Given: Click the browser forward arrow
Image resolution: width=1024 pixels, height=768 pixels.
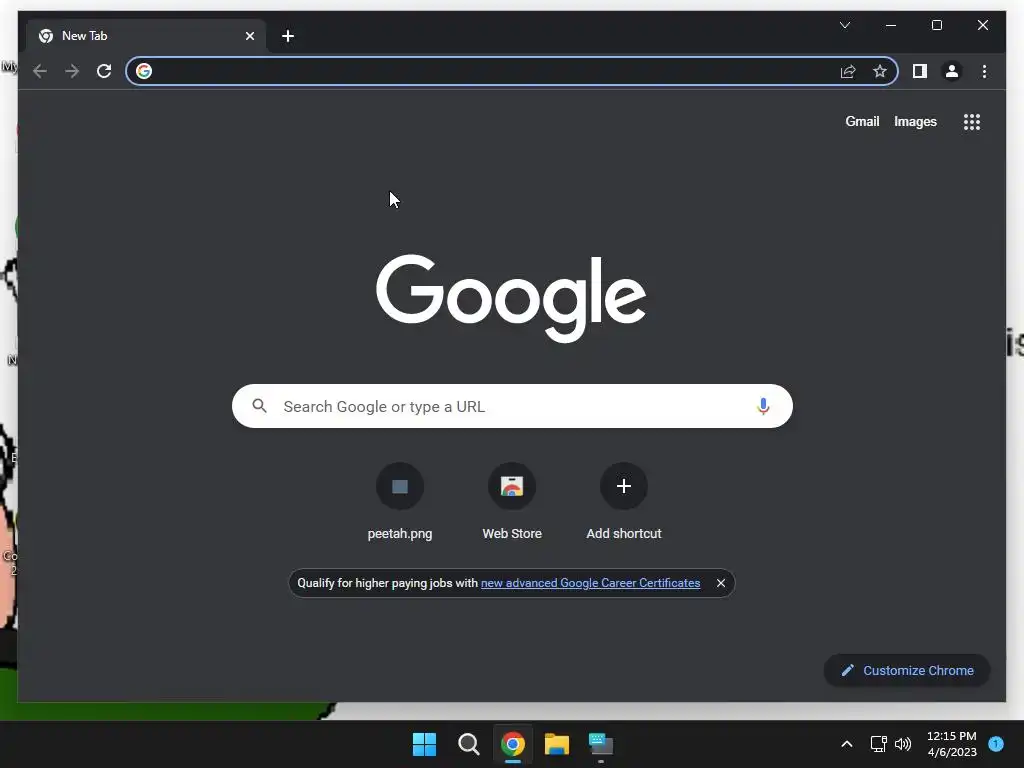Looking at the screenshot, I should (72, 71).
